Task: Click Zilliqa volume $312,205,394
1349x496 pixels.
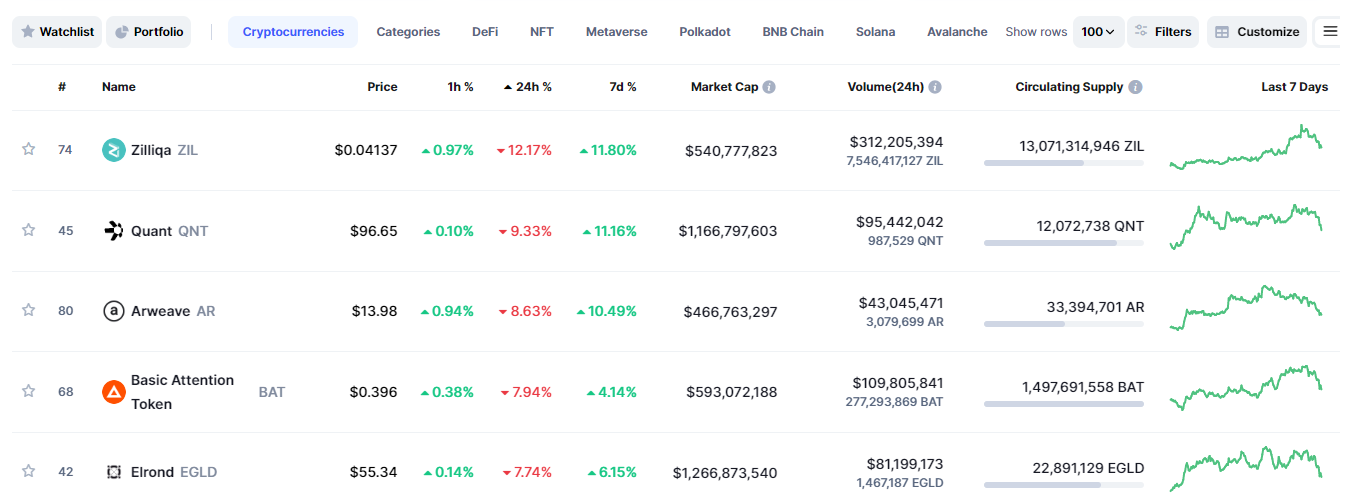Action: 896,142
